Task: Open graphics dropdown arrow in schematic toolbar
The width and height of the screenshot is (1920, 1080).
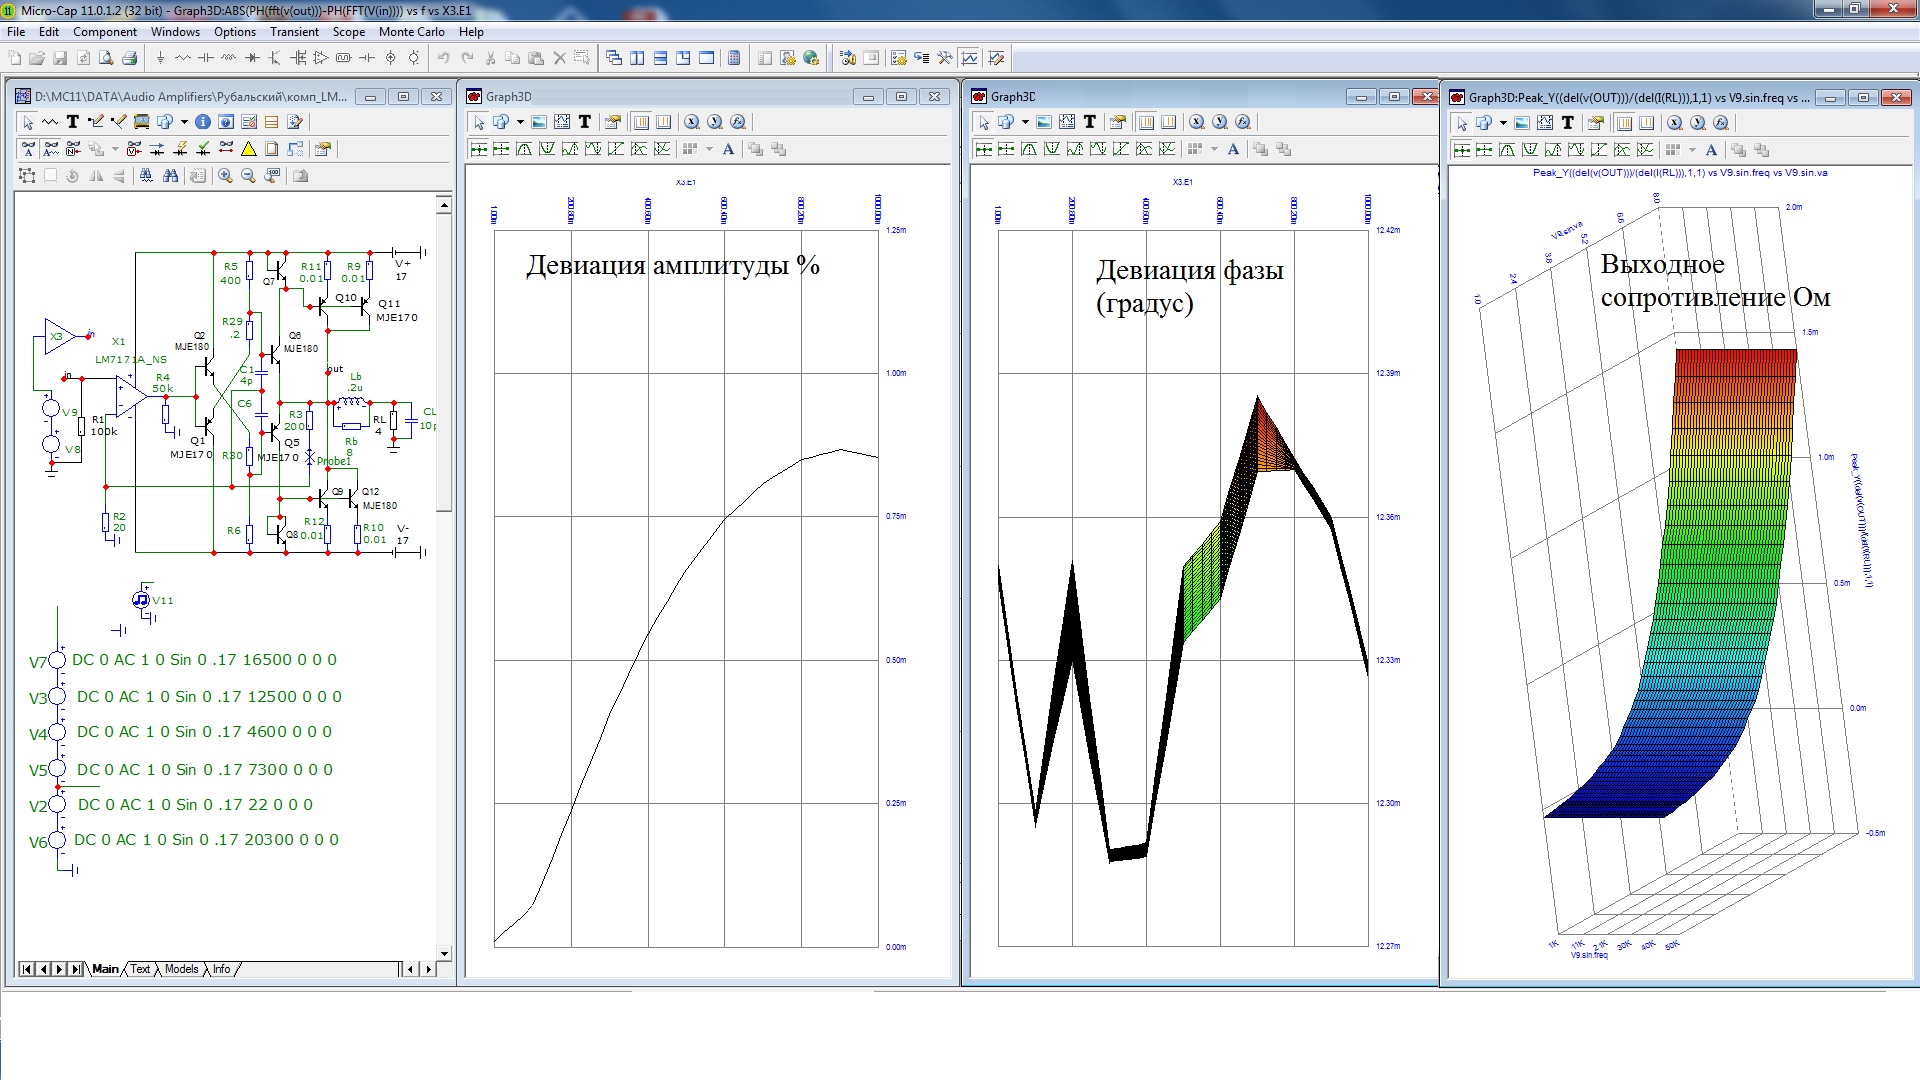Action: (184, 122)
